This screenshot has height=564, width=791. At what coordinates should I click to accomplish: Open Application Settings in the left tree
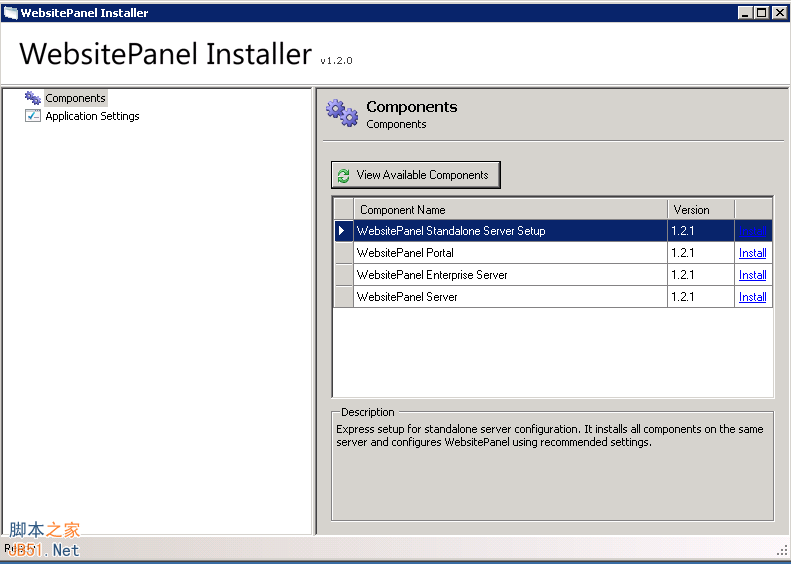point(92,116)
